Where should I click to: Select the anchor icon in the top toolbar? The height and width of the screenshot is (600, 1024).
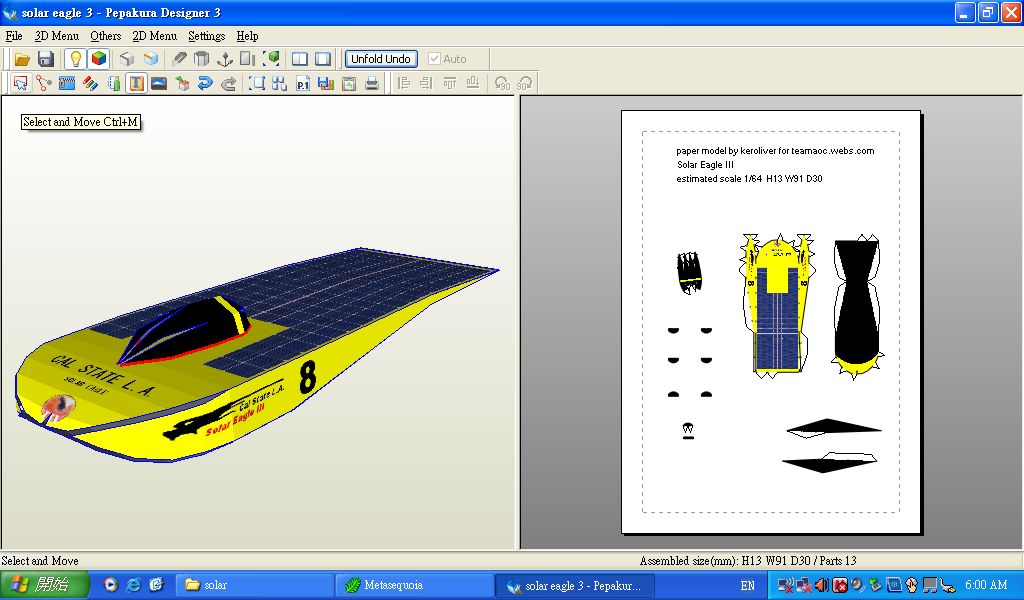(225, 59)
